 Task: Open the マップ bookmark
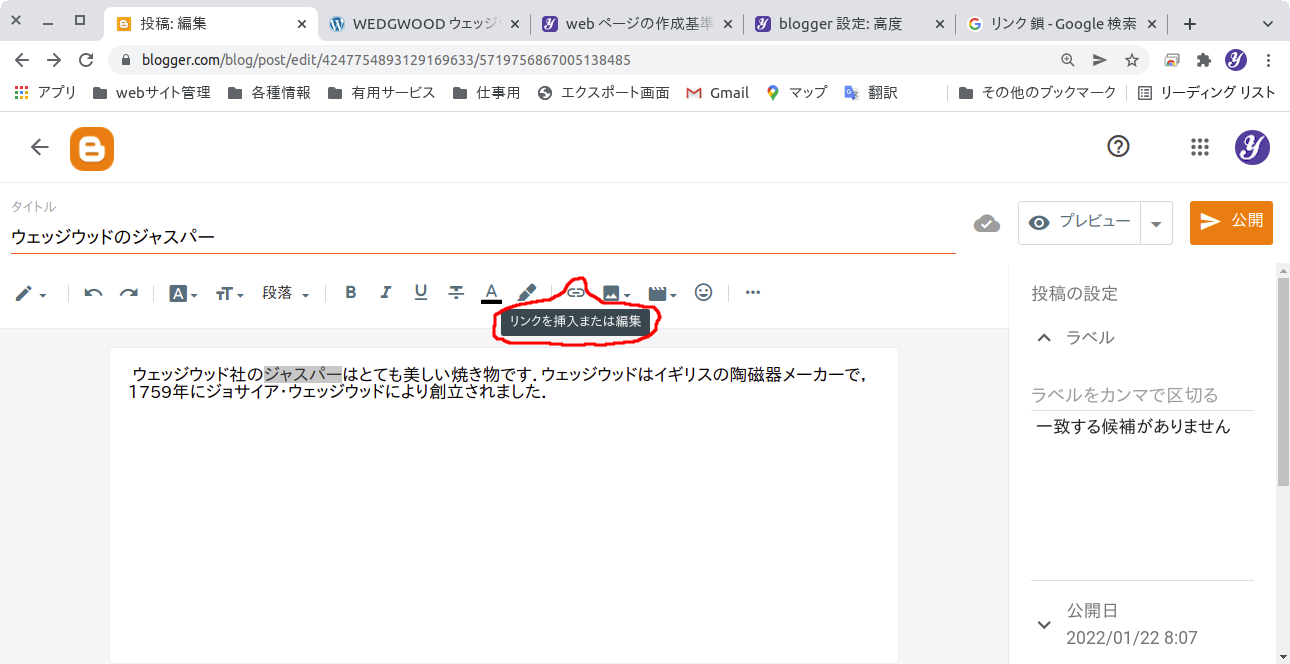click(796, 92)
